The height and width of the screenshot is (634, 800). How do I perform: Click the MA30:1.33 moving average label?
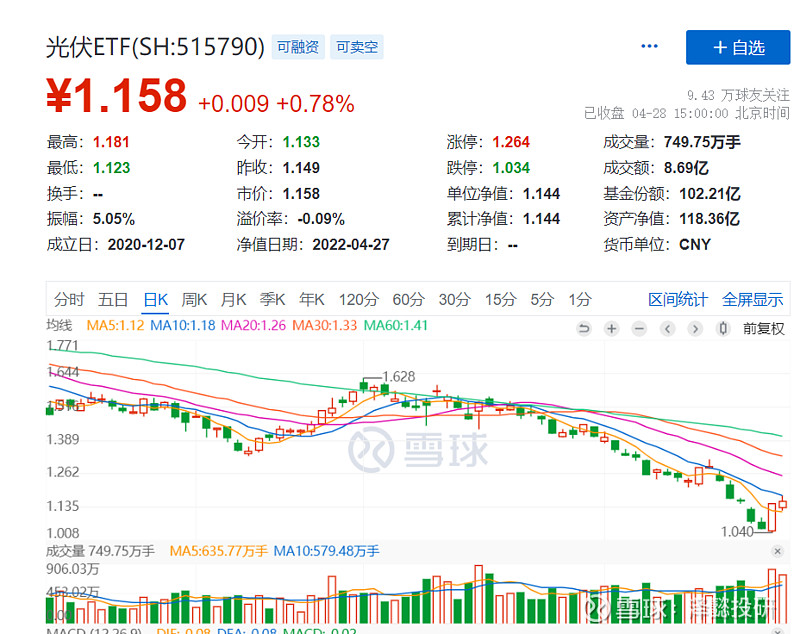(324, 325)
